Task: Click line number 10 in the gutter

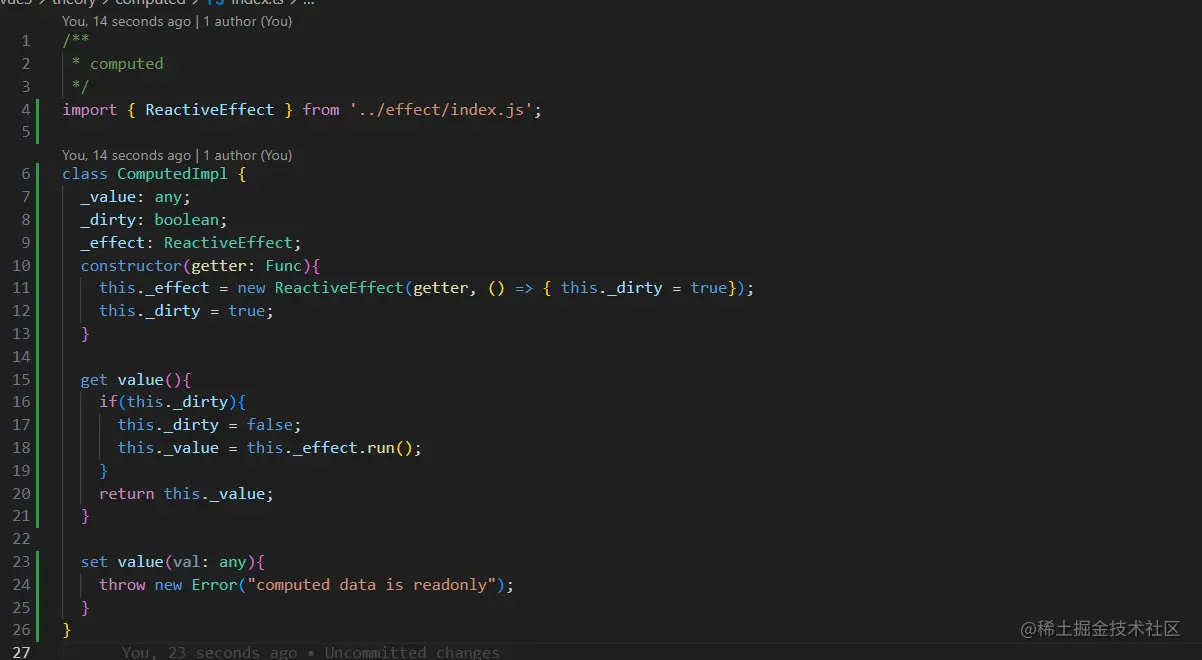Action: 21,266
